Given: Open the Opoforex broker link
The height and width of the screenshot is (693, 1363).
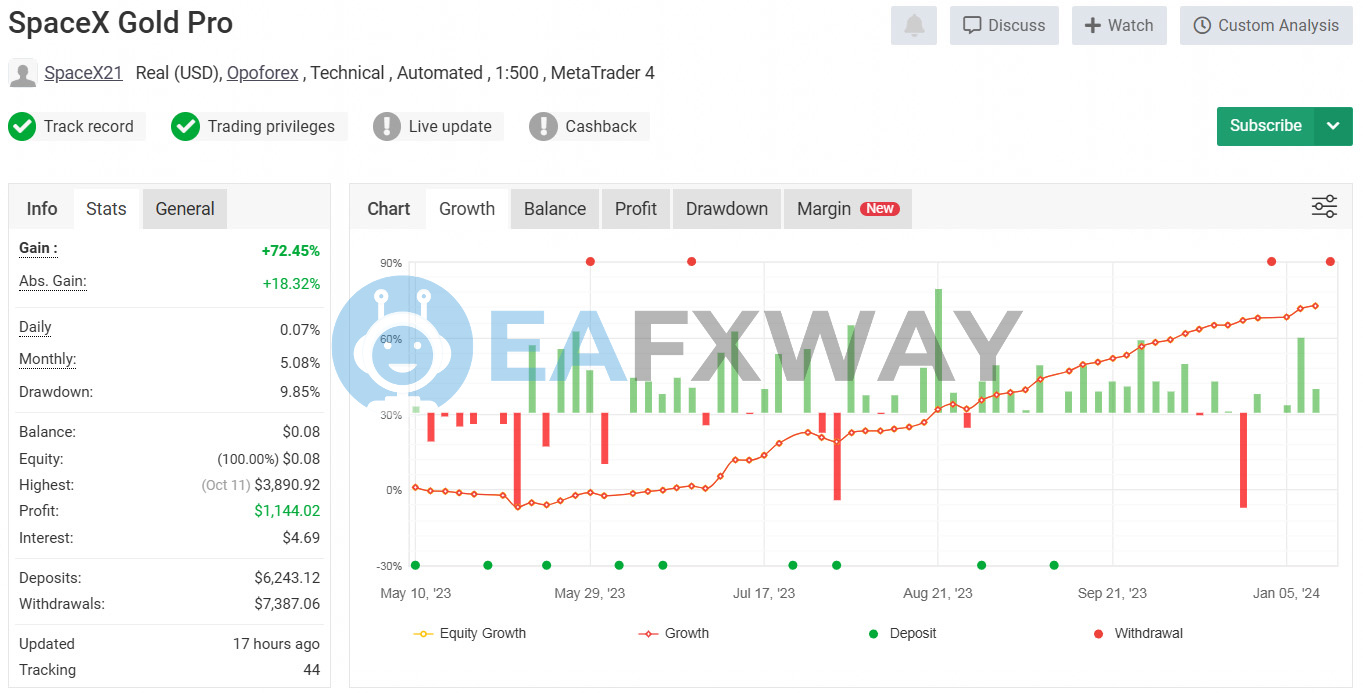Looking at the screenshot, I should 263,73.
